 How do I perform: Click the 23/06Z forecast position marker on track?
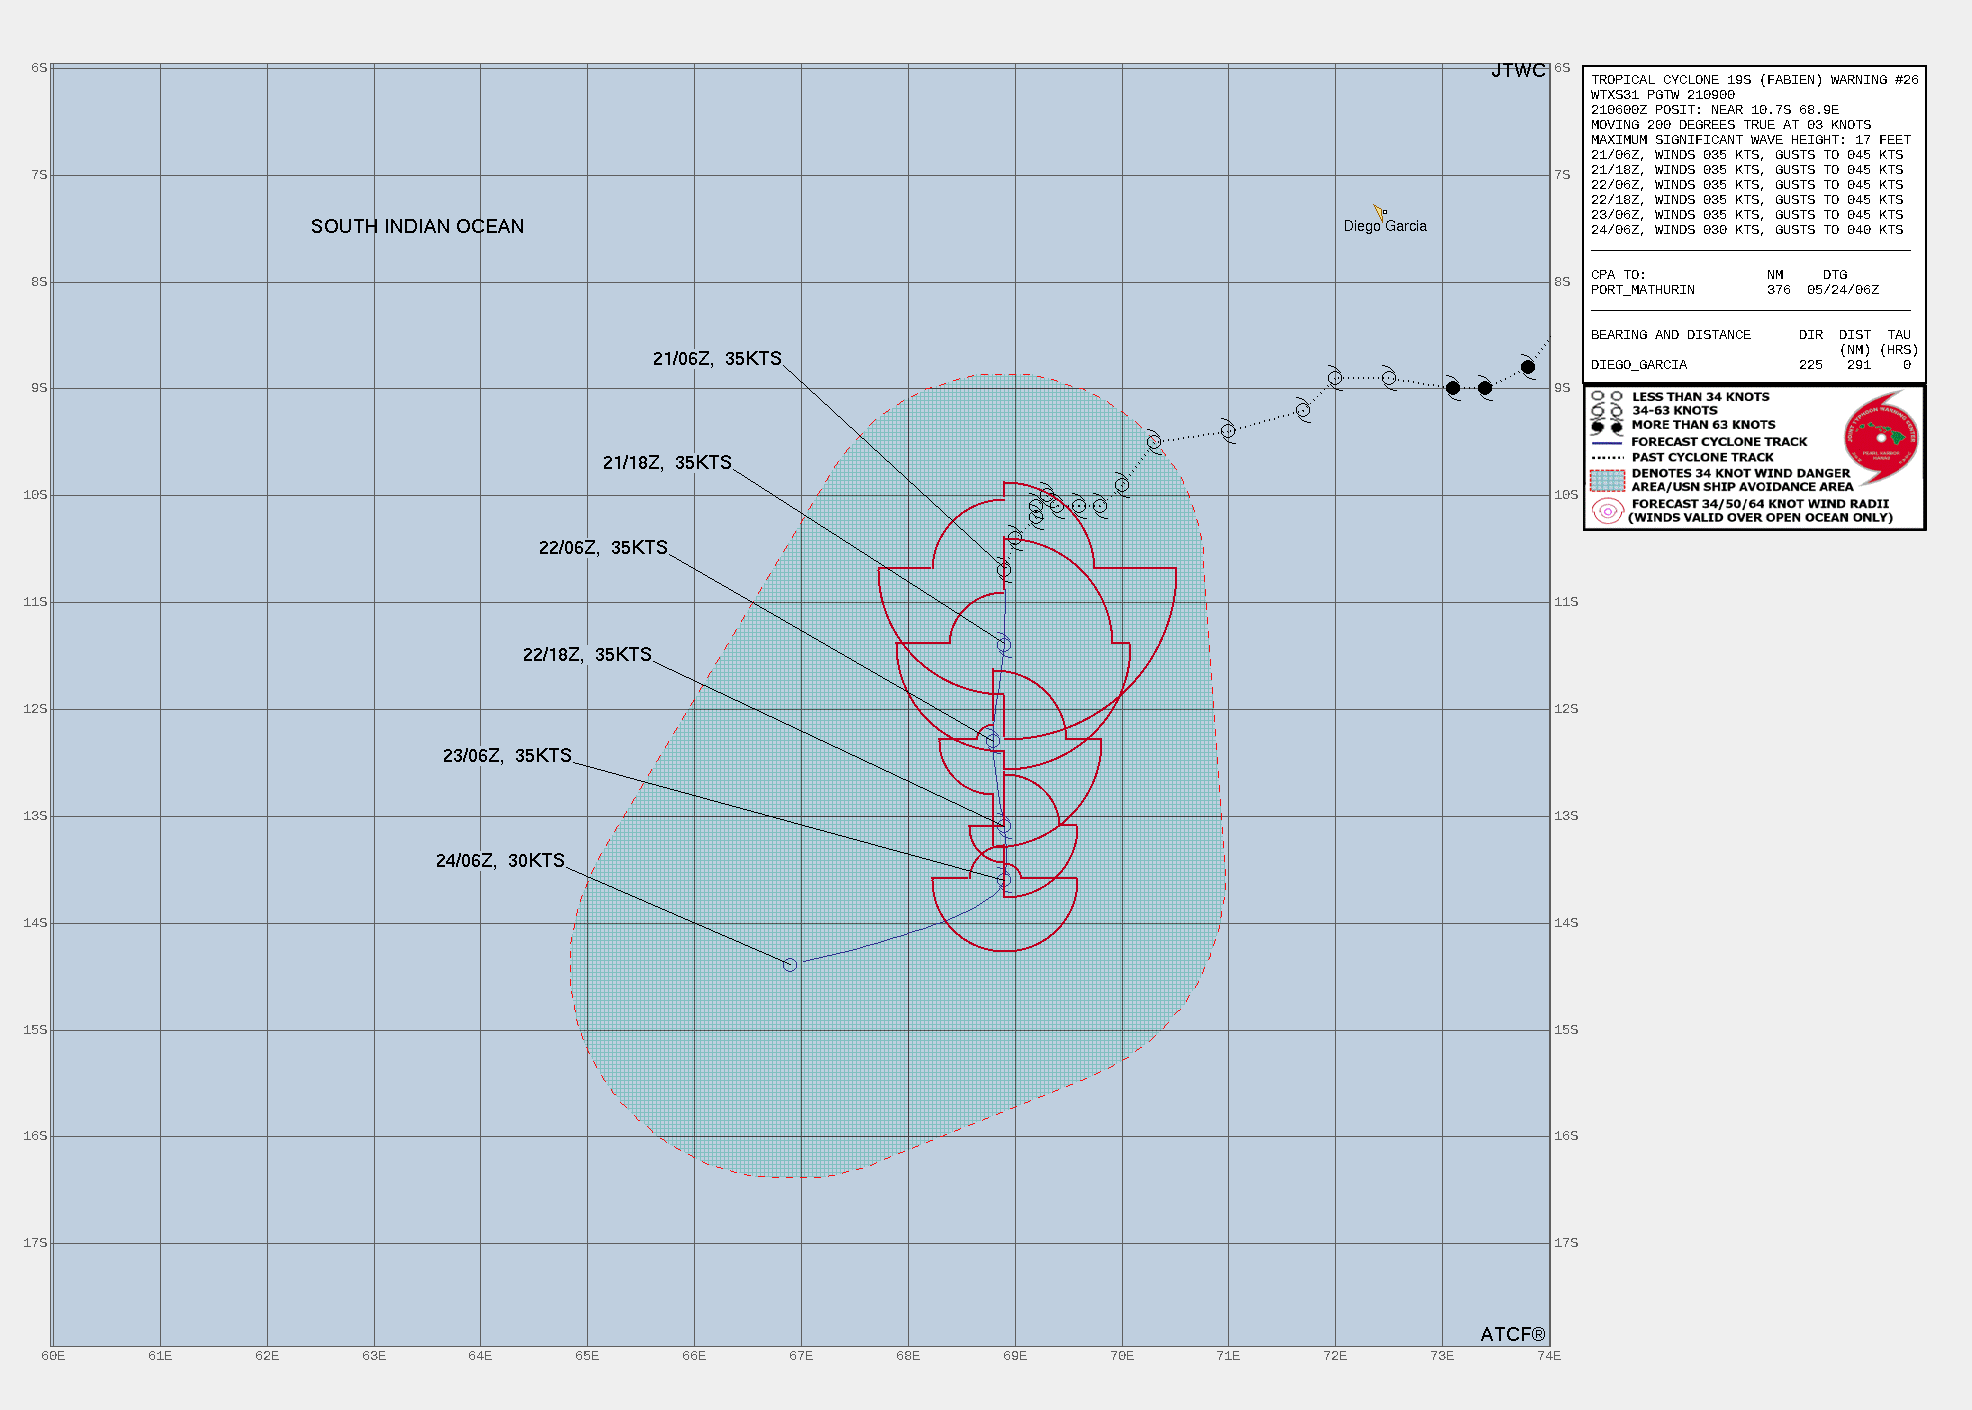1004,880
